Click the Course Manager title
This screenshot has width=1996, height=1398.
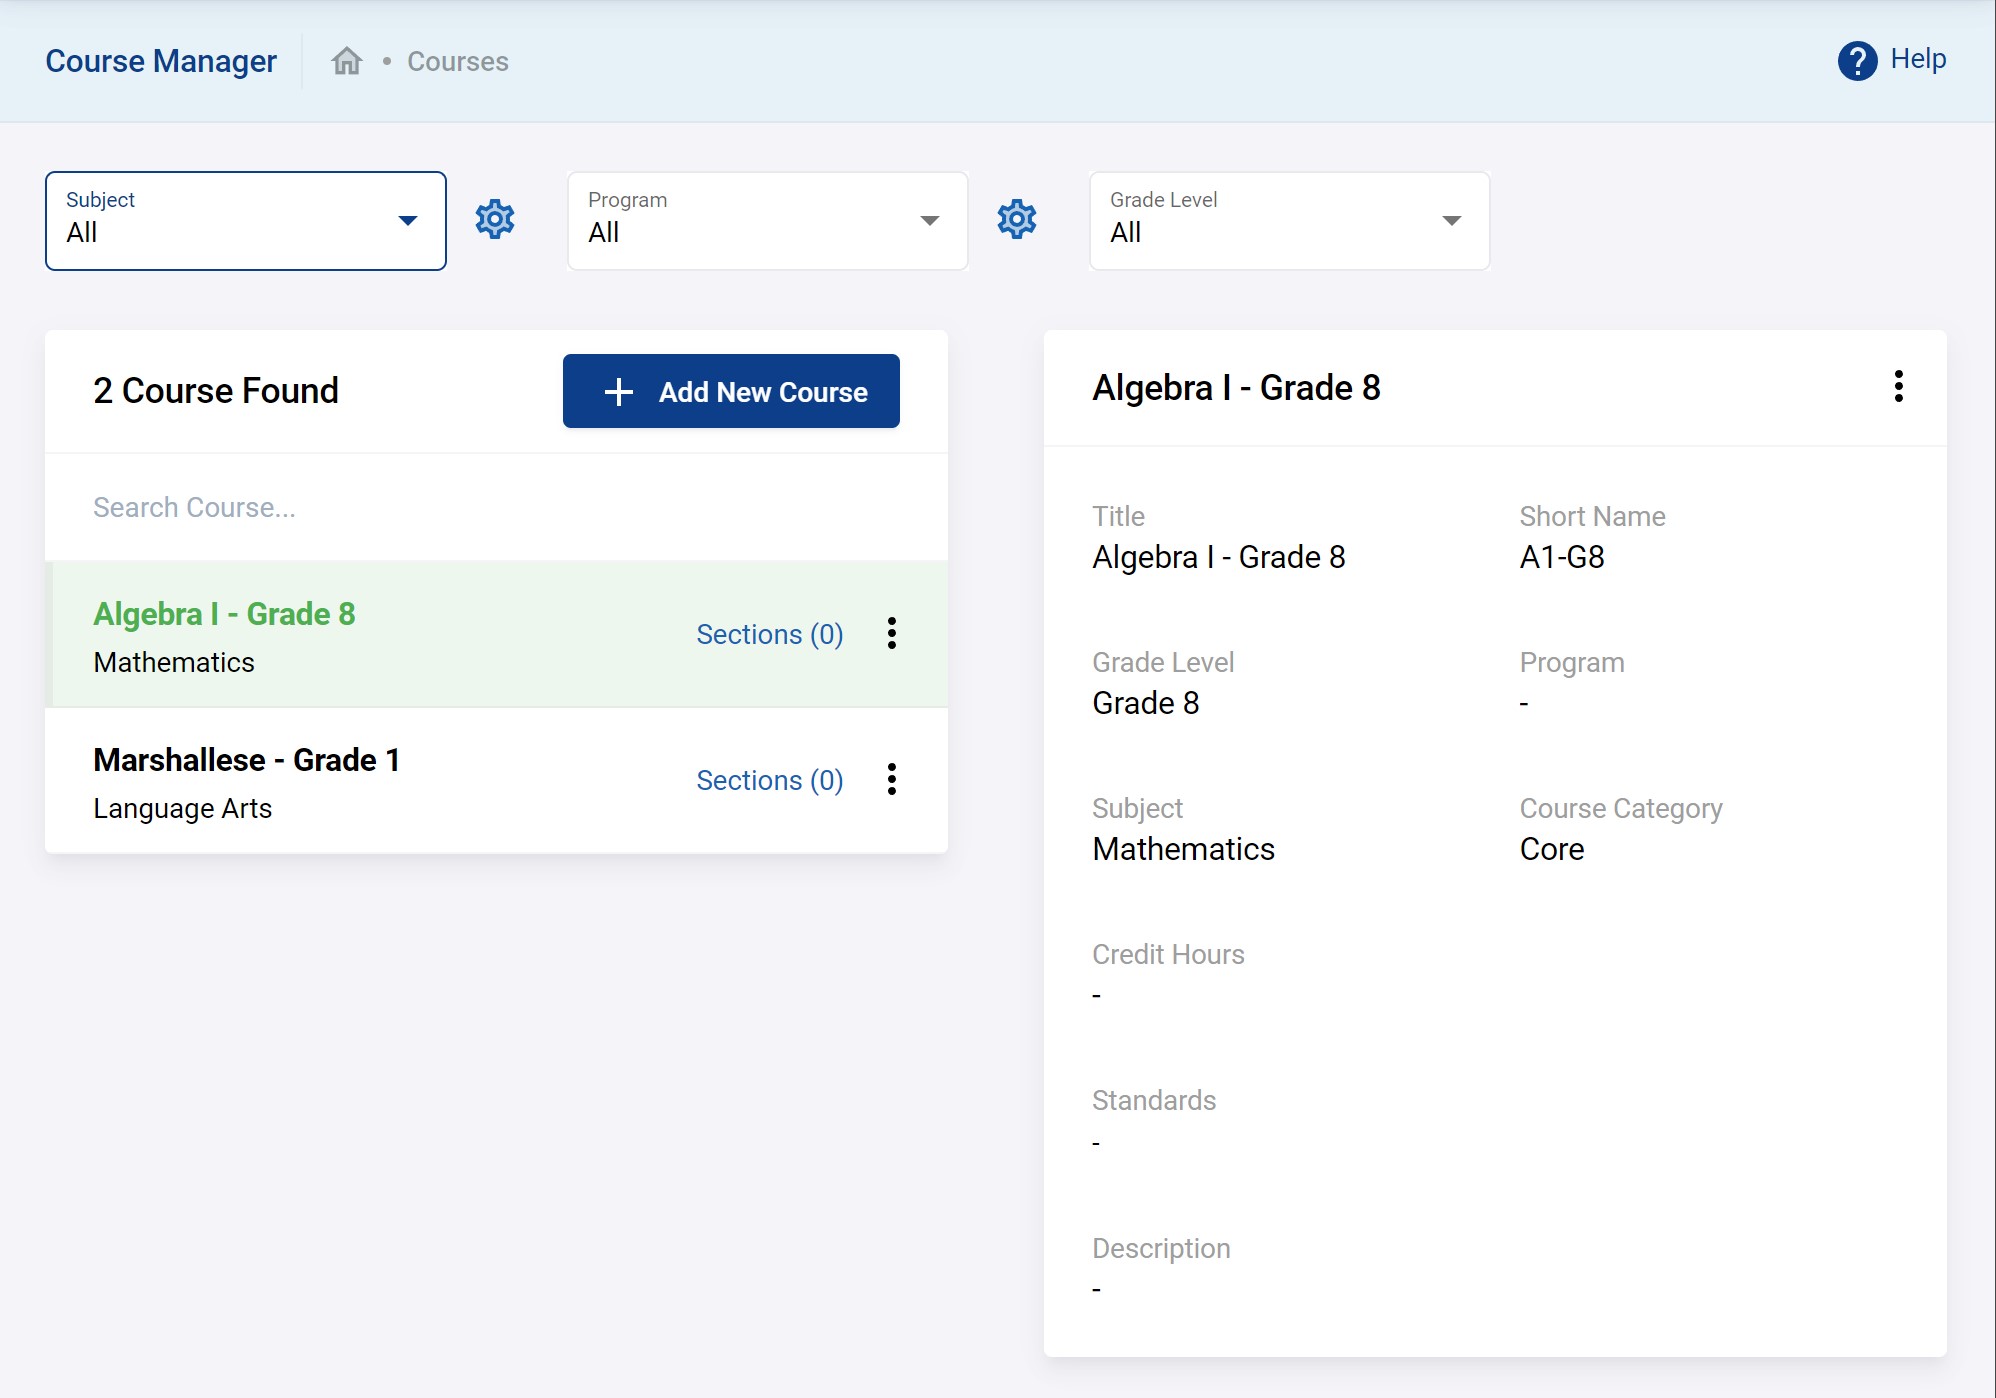(x=161, y=61)
